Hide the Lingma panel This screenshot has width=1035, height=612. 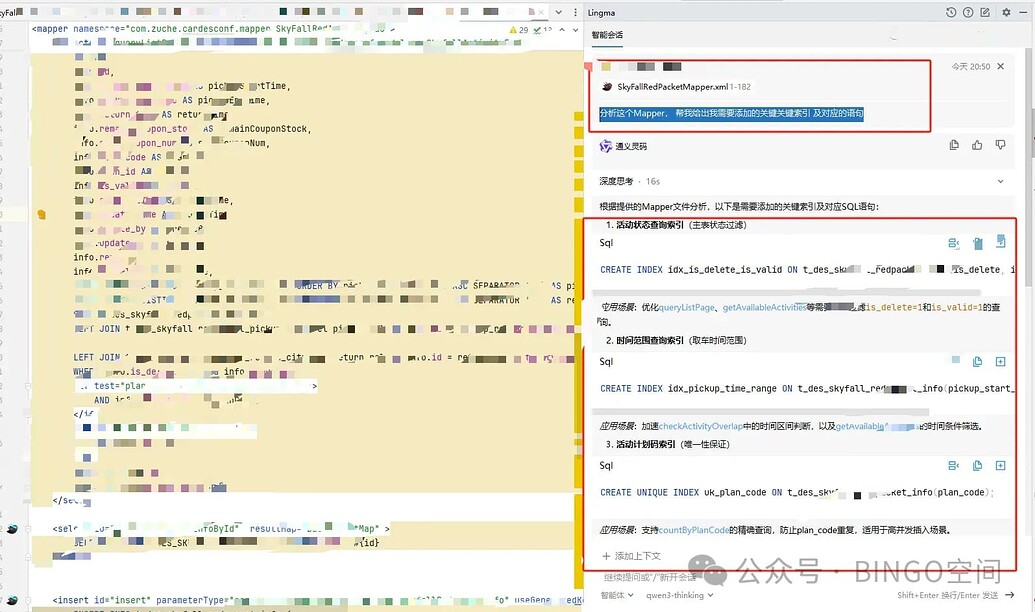coord(1024,13)
